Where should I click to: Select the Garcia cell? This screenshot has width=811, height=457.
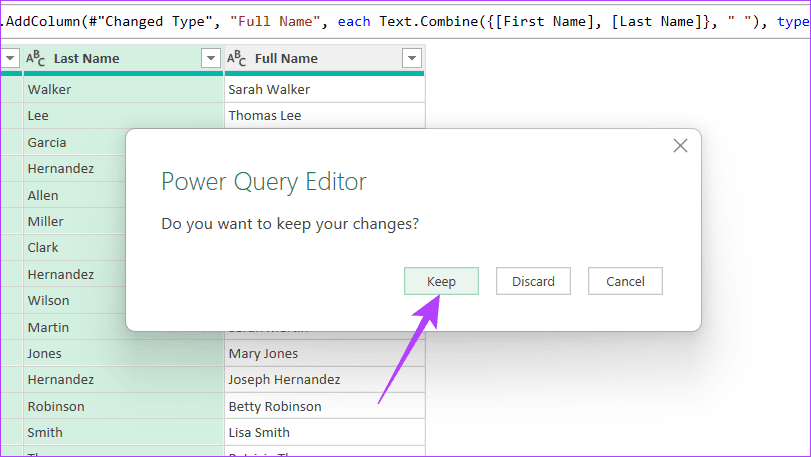[74, 143]
